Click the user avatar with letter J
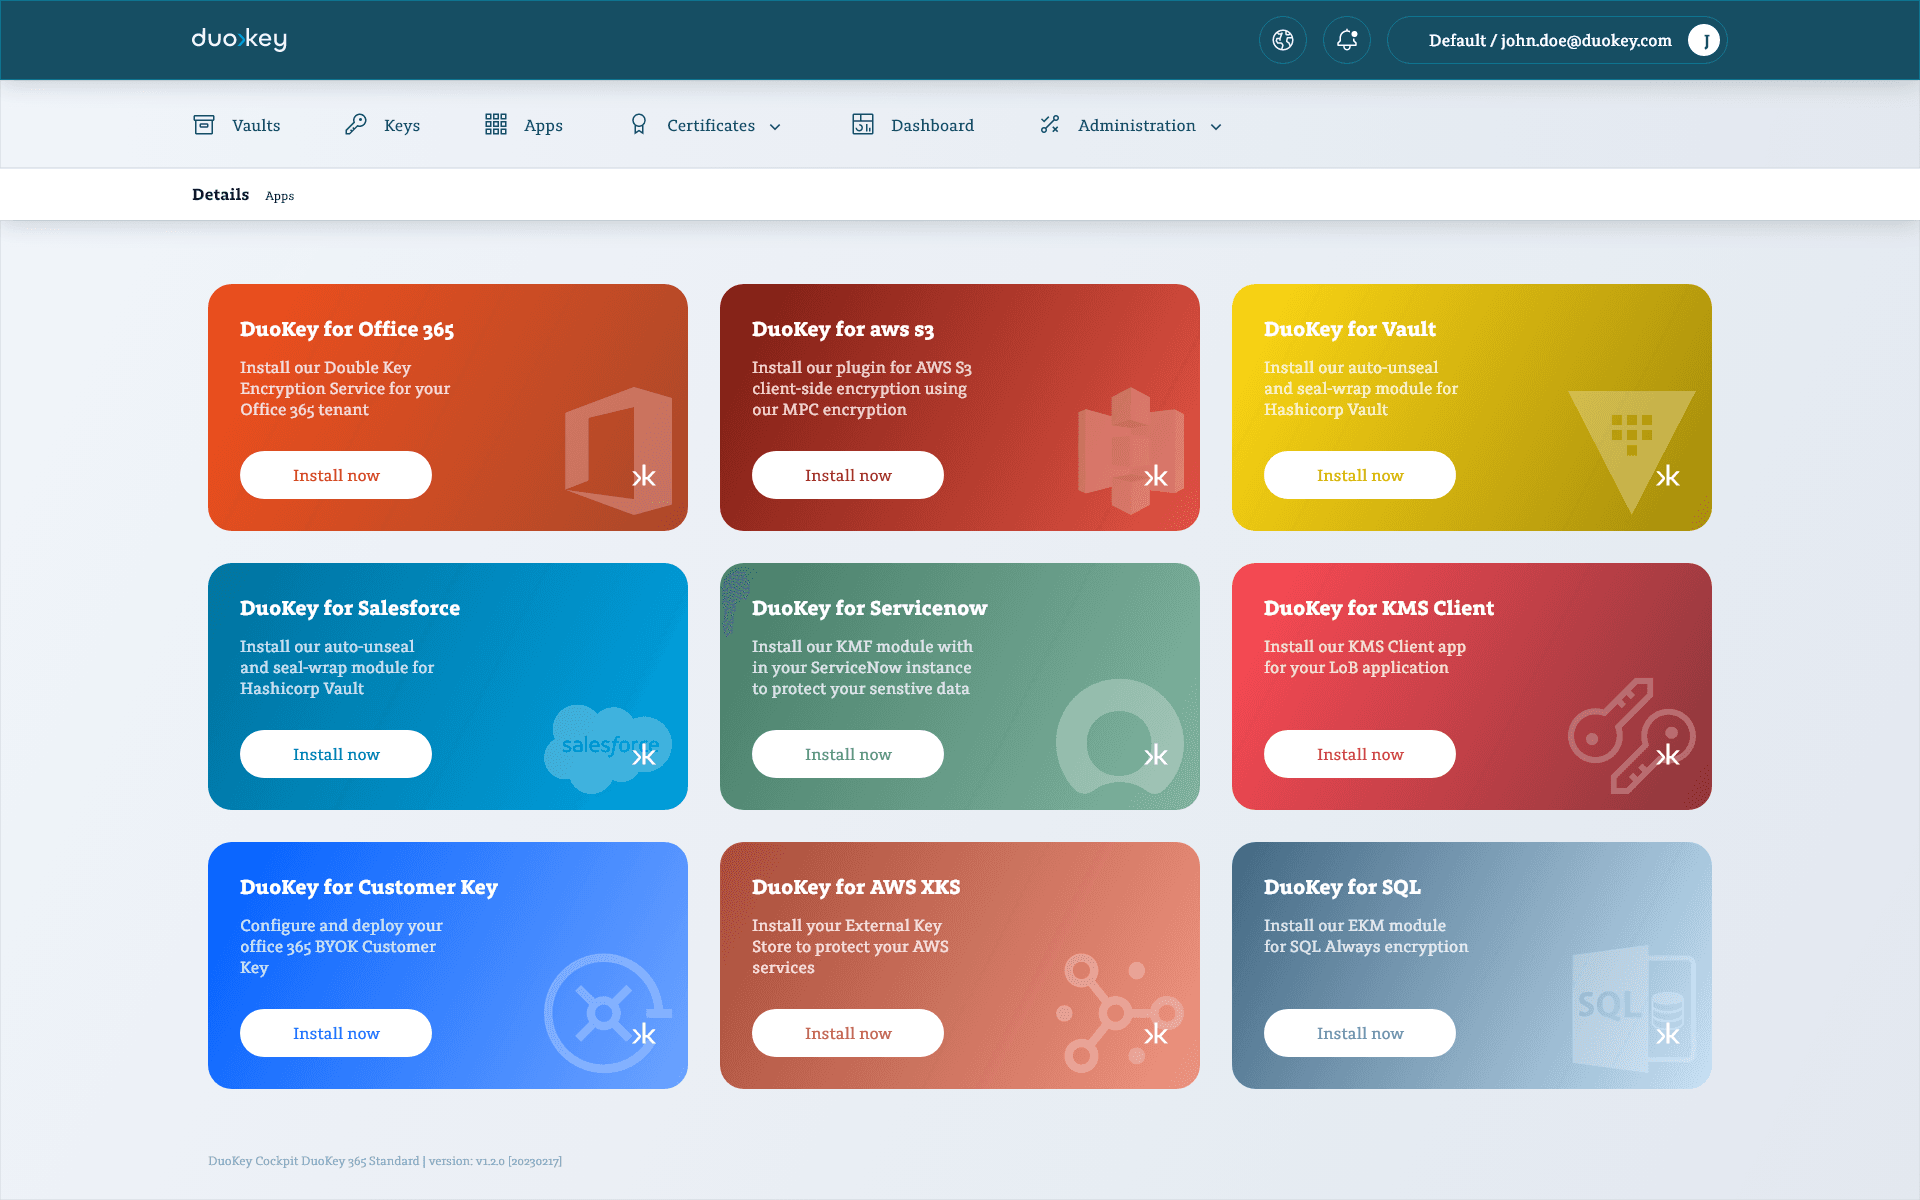 coord(1704,40)
